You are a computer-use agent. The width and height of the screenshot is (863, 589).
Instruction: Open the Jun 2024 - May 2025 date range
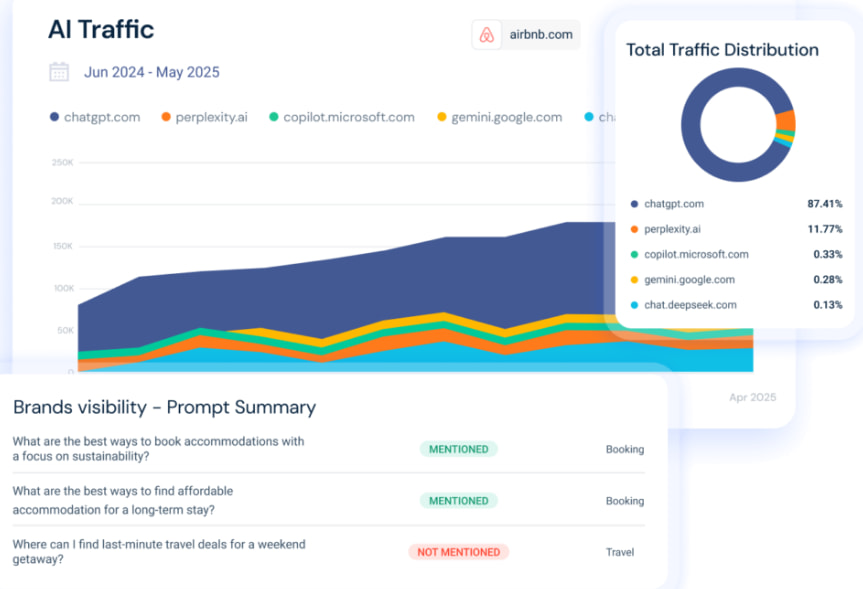pos(152,72)
